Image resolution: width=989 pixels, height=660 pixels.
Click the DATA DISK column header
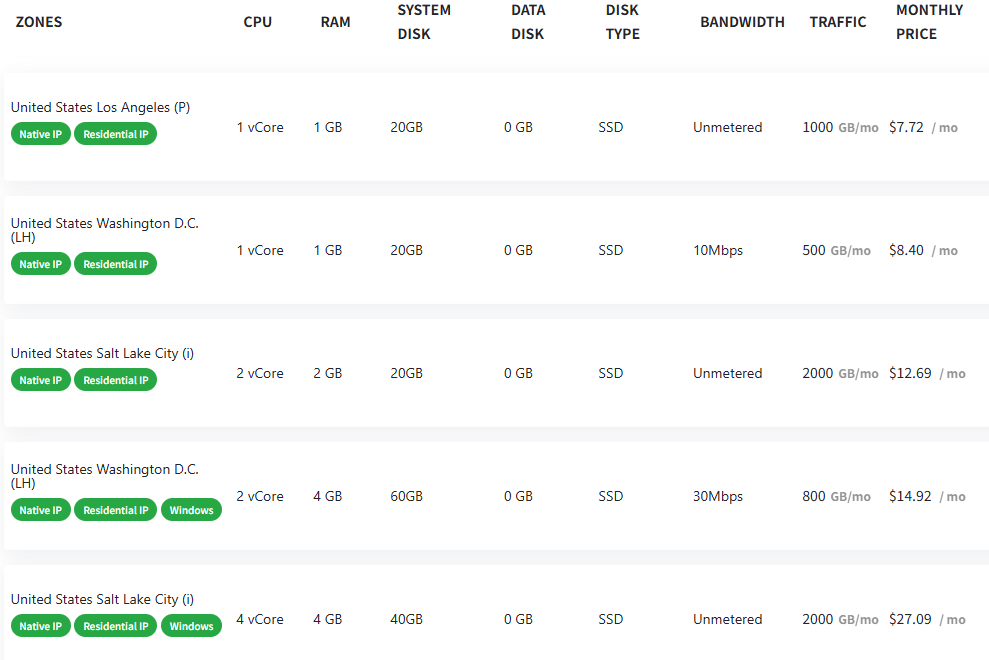pyautogui.click(x=528, y=22)
